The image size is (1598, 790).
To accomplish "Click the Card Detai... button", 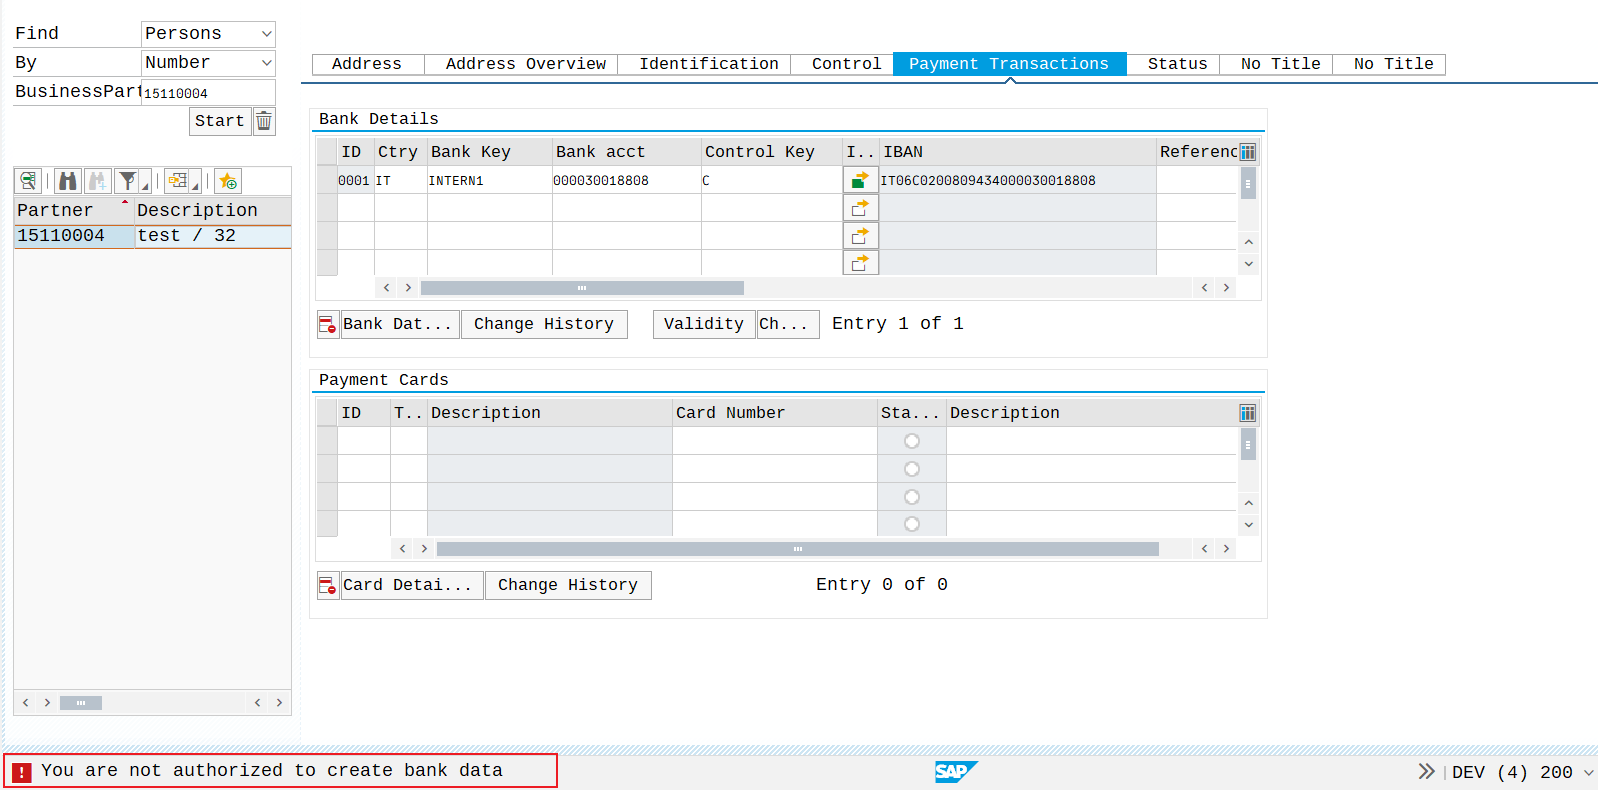I will coord(412,585).
